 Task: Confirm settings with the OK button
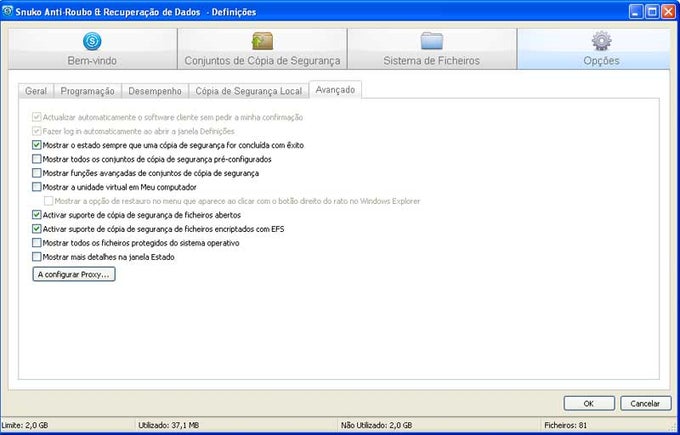589,403
